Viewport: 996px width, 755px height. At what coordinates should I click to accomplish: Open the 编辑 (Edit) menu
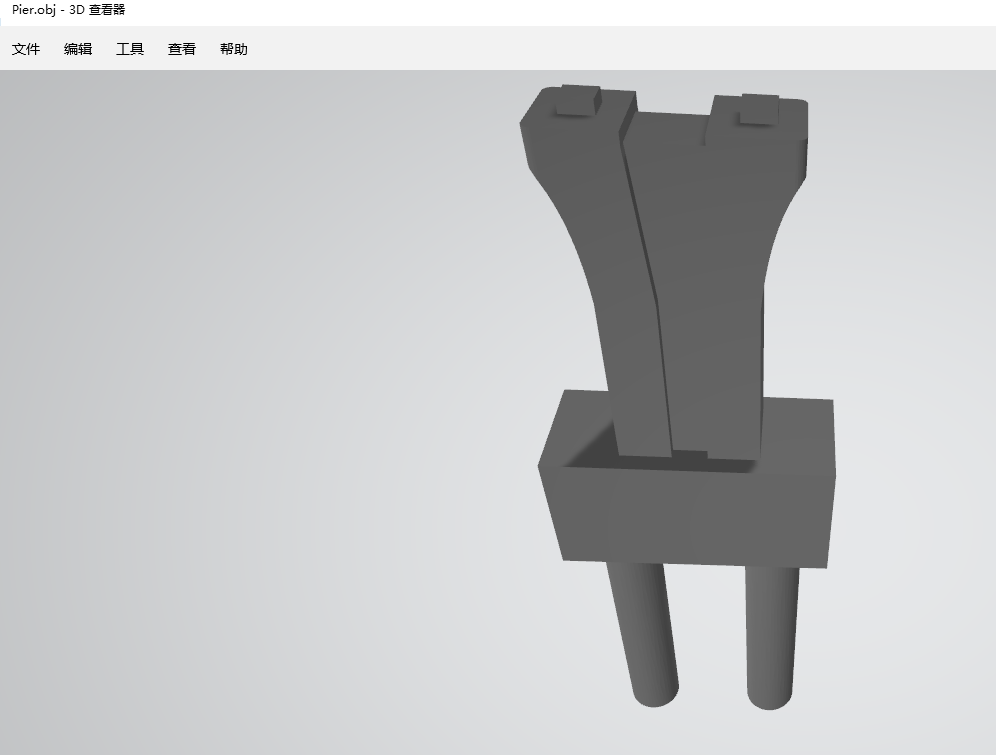click(x=78, y=49)
